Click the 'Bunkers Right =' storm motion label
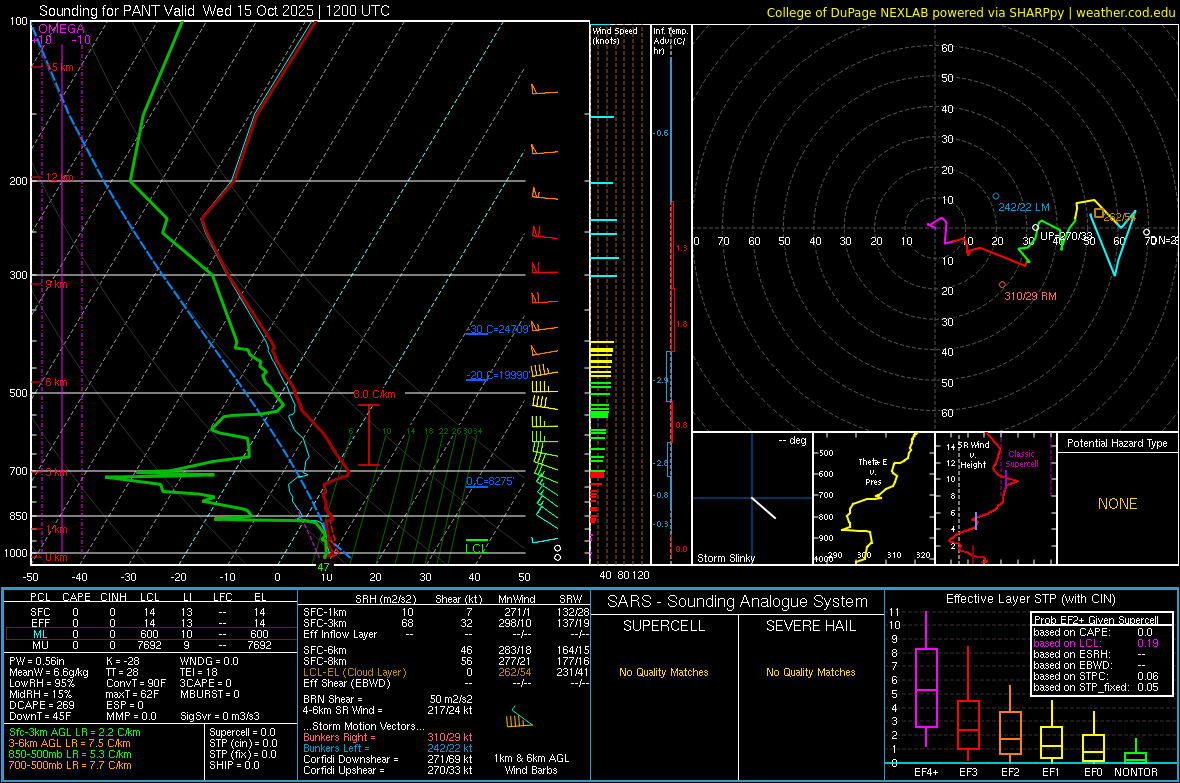The width and height of the screenshot is (1180, 783). (339, 737)
